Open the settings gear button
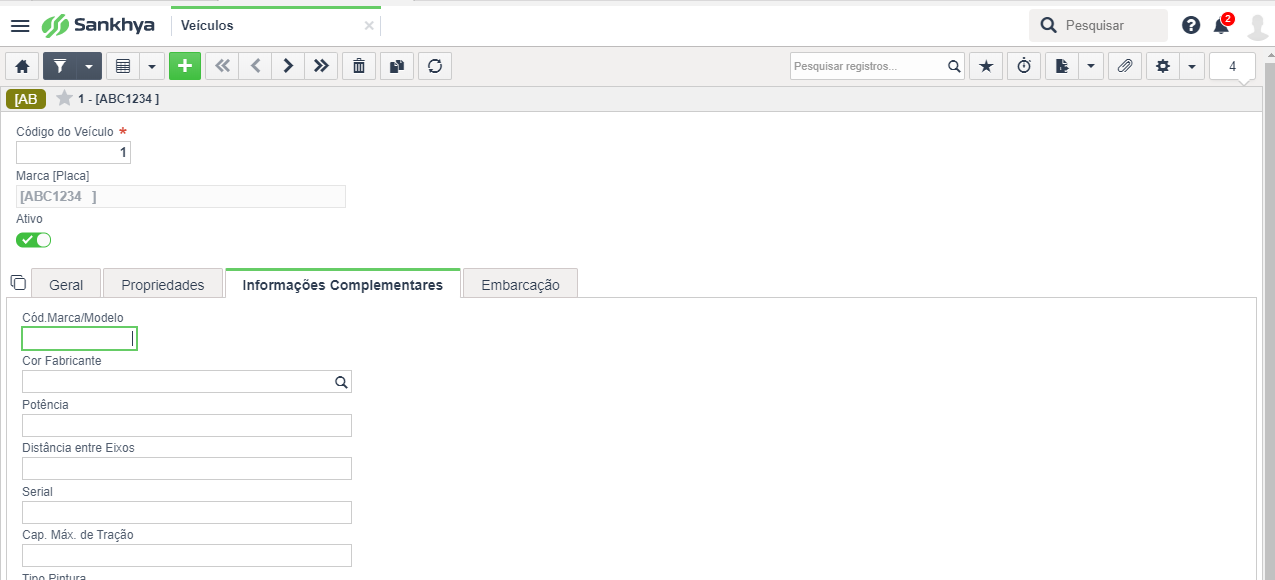 pyautogui.click(x=1162, y=66)
